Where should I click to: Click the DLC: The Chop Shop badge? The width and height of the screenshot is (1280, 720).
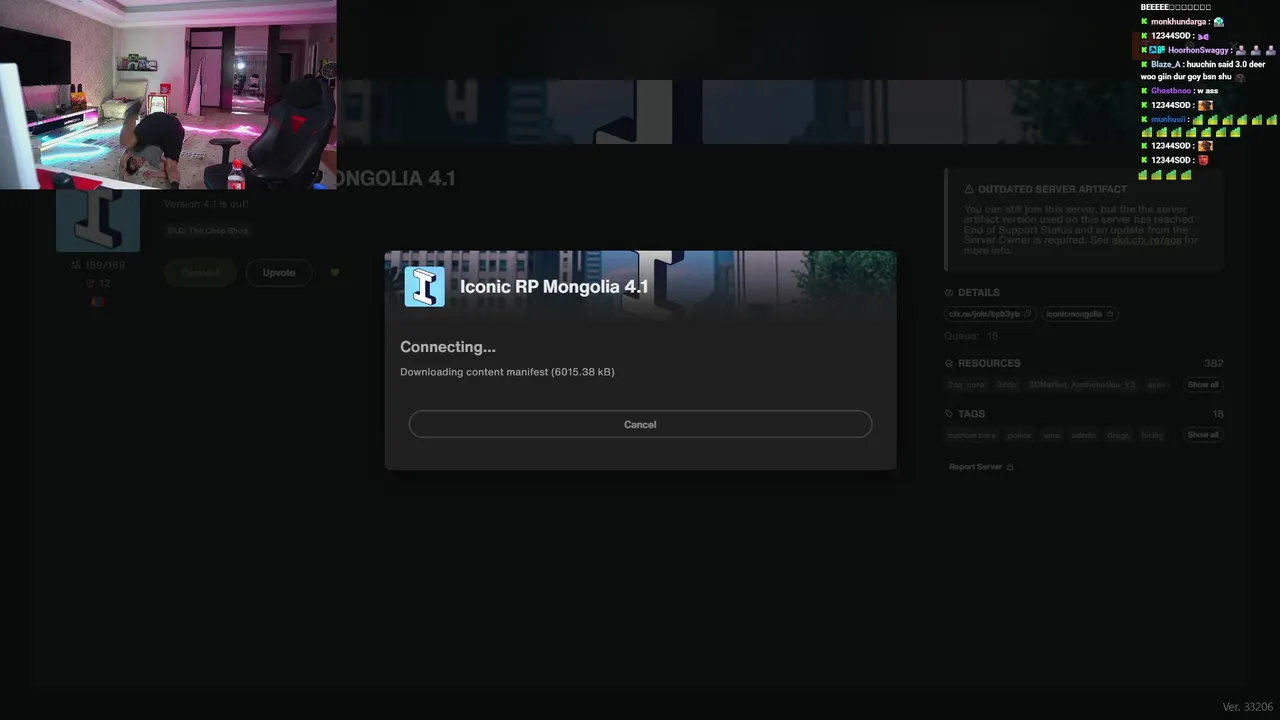[208, 231]
